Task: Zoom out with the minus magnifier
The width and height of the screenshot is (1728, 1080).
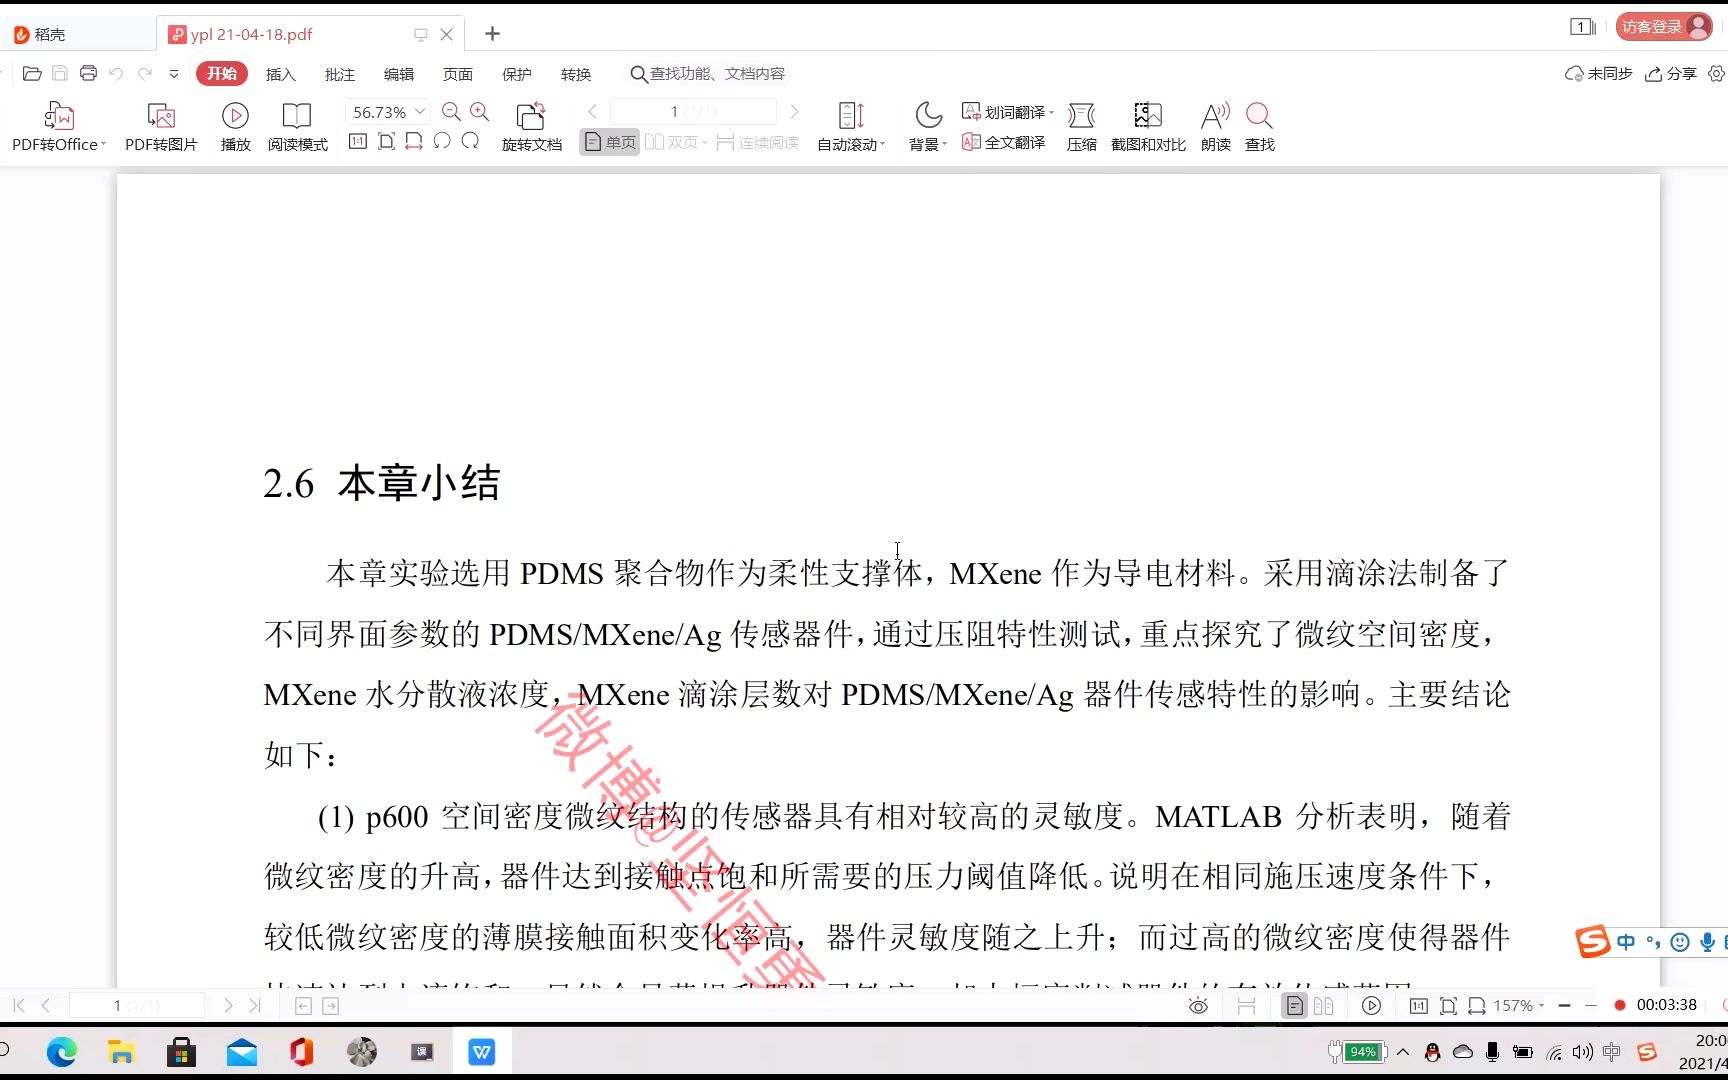Action: pyautogui.click(x=451, y=112)
